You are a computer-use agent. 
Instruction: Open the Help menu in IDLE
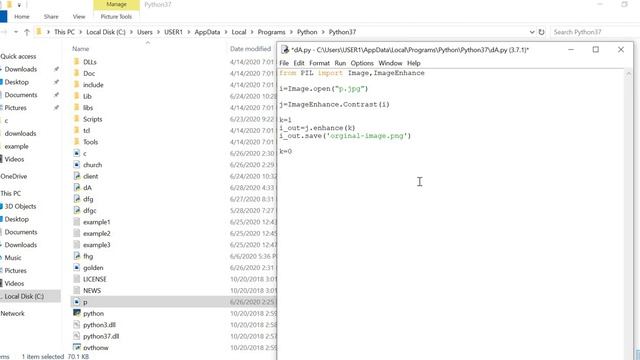[413, 63]
